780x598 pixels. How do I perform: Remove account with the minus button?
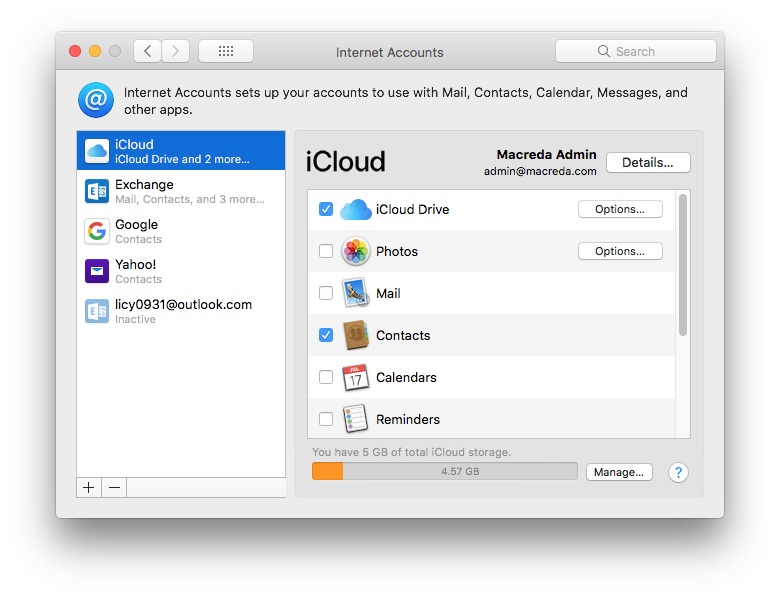[x=114, y=488]
